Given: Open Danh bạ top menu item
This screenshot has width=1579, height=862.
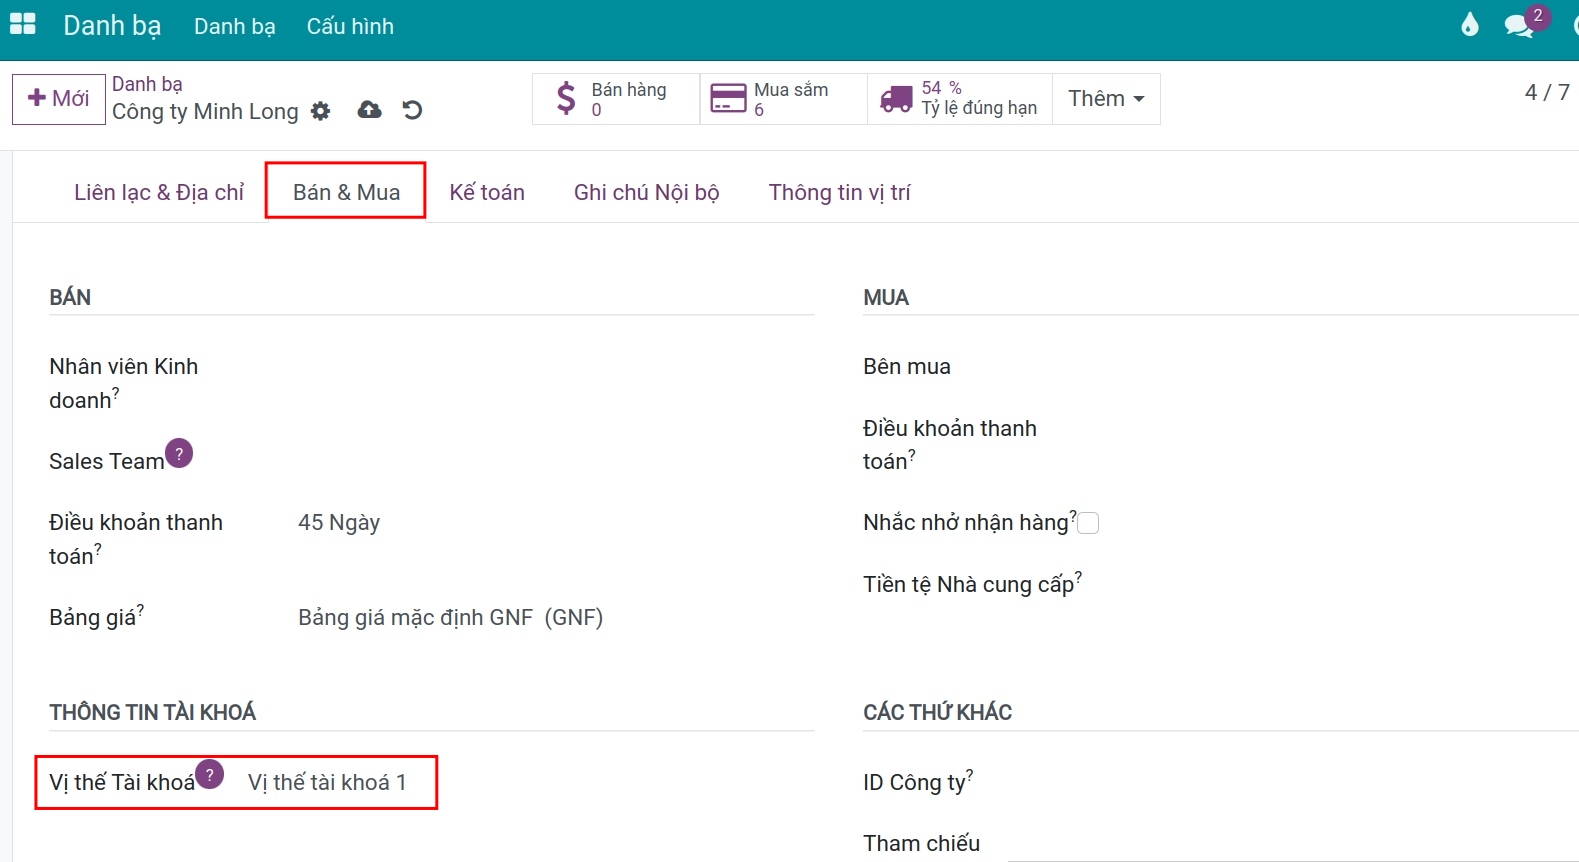Looking at the screenshot, I should click(x=235, y=26).
